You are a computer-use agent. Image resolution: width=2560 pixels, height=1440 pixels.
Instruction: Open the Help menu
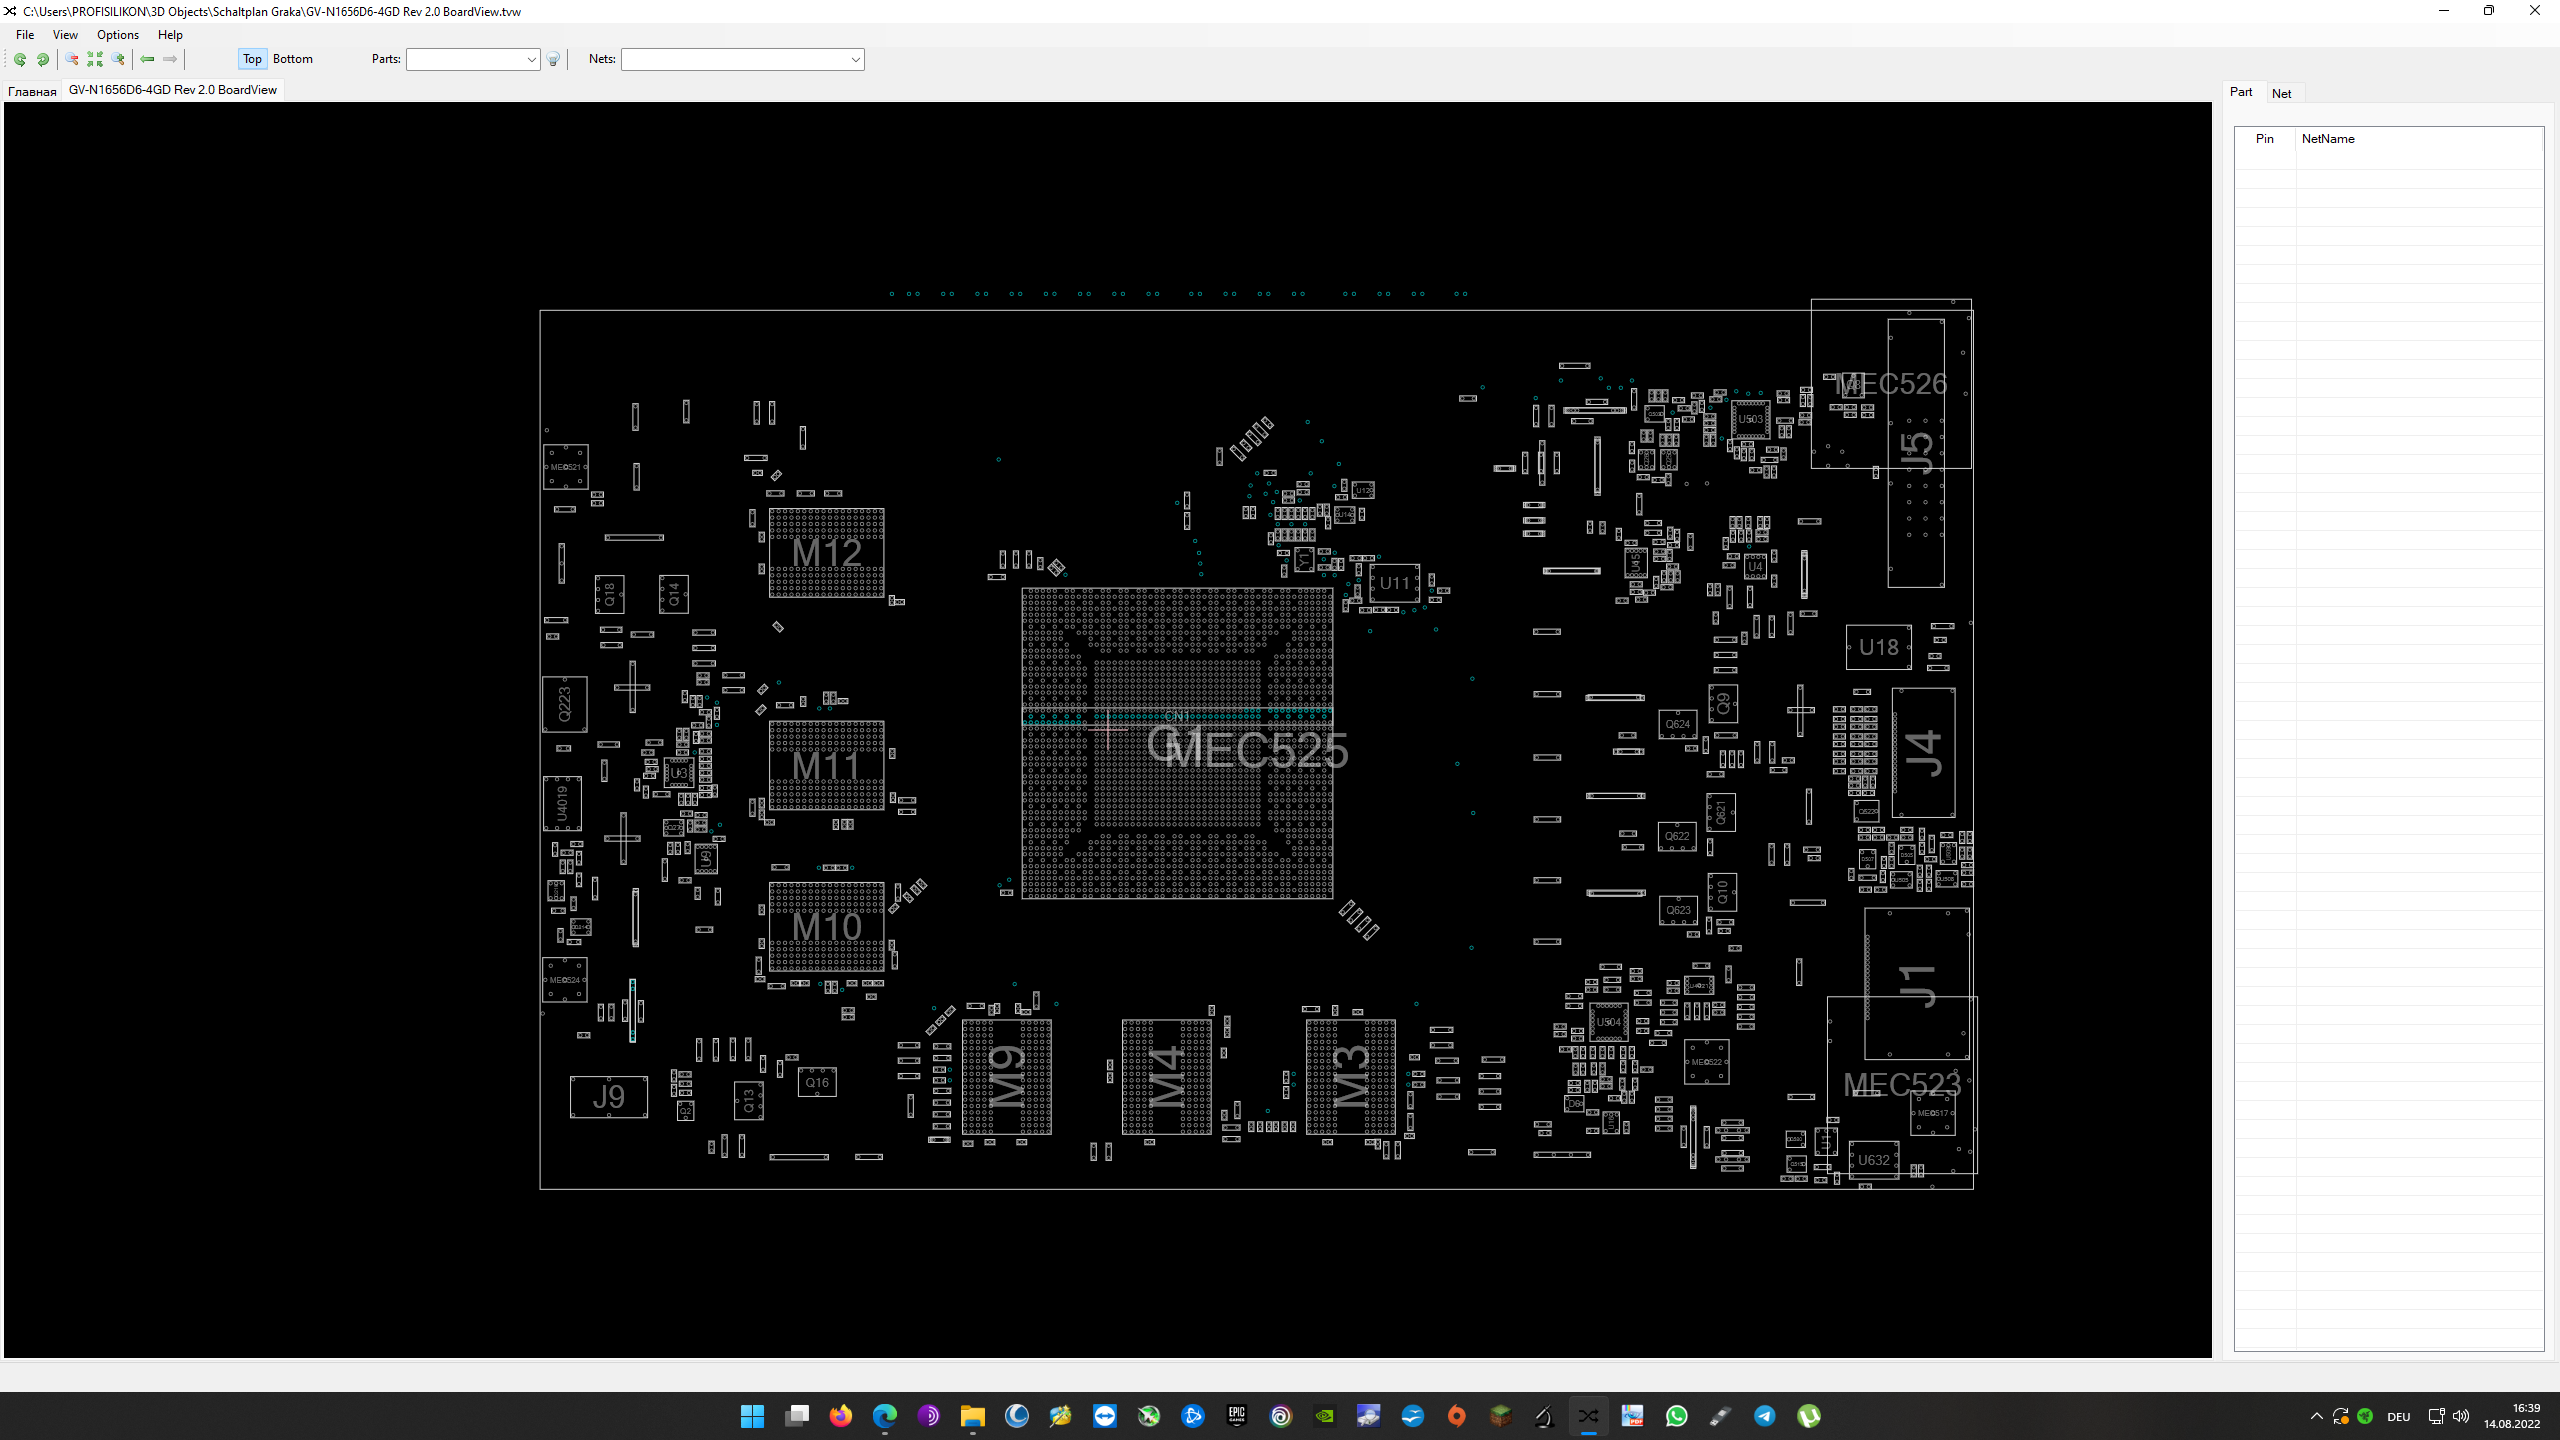170,35
